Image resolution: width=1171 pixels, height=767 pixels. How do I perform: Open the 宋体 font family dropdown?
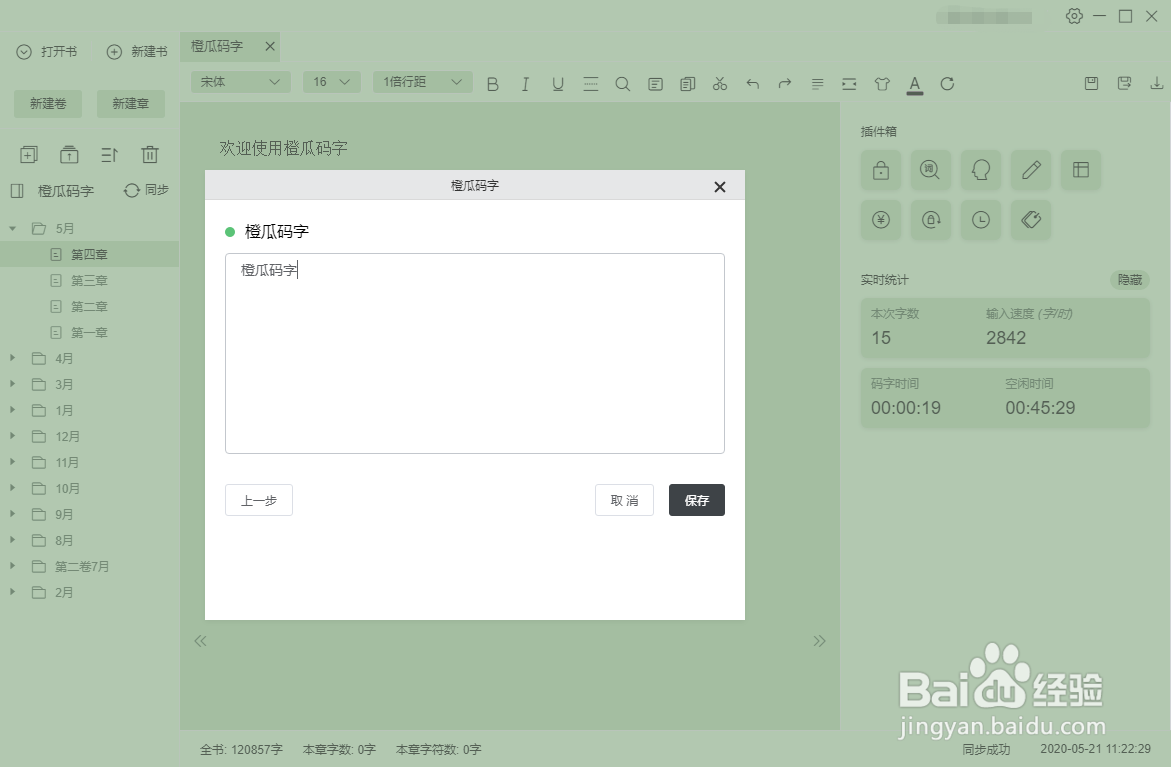tap(240, 82)
